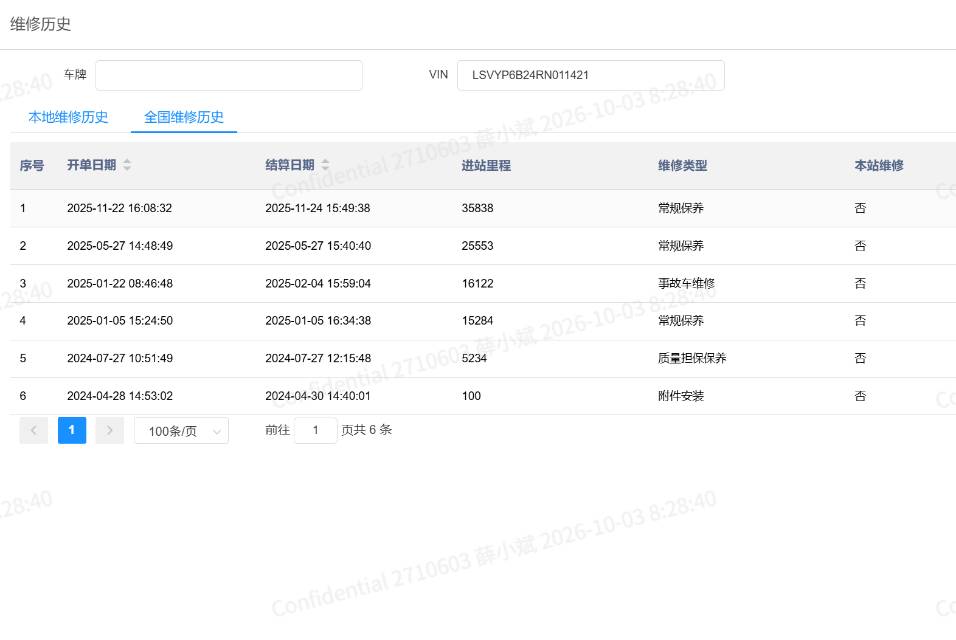The width and height of the screenshot is (956, 640).
Task: Click settlement date 2025-02-04 15:59:04
Action: [x=318, y=283]
